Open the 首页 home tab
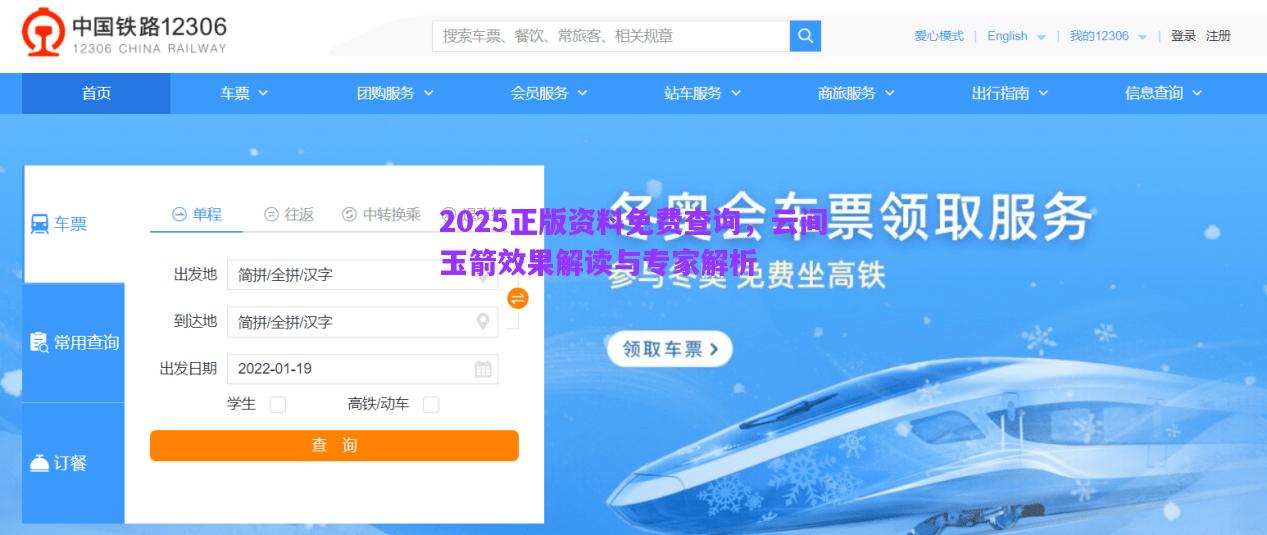 (x=96, y=93)
